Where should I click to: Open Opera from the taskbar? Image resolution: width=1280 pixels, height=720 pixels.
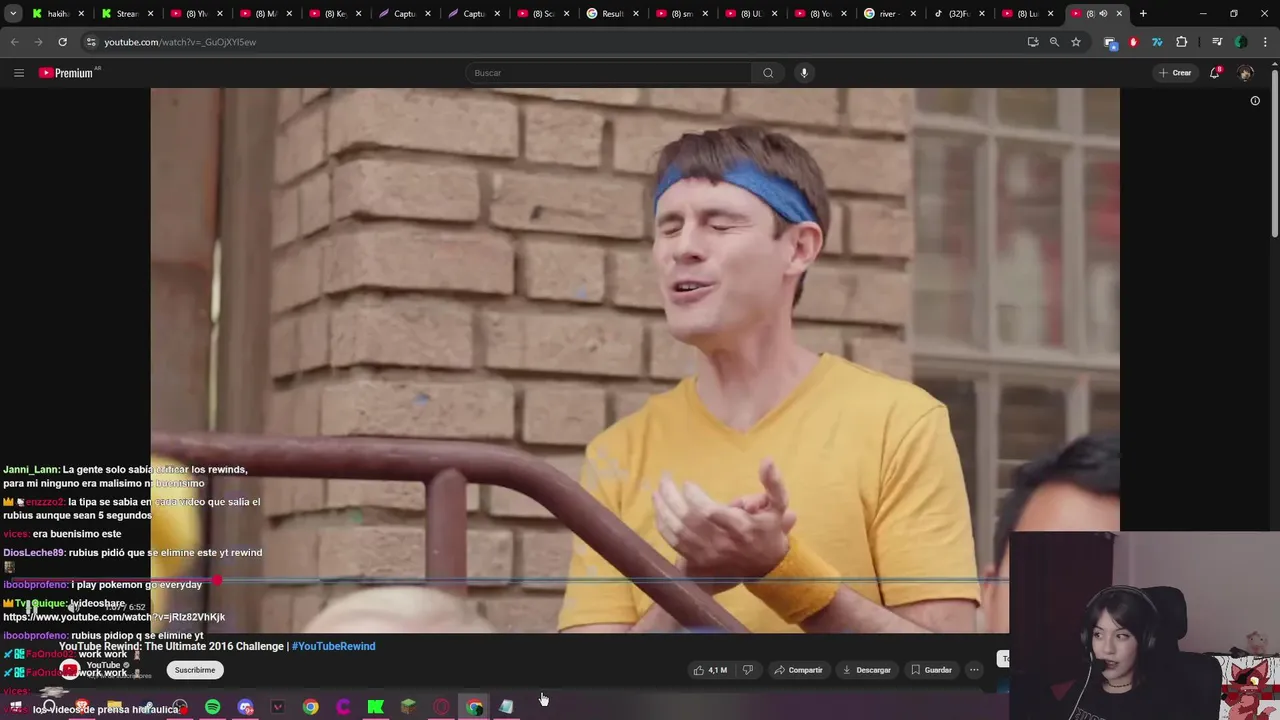[441, 707]
